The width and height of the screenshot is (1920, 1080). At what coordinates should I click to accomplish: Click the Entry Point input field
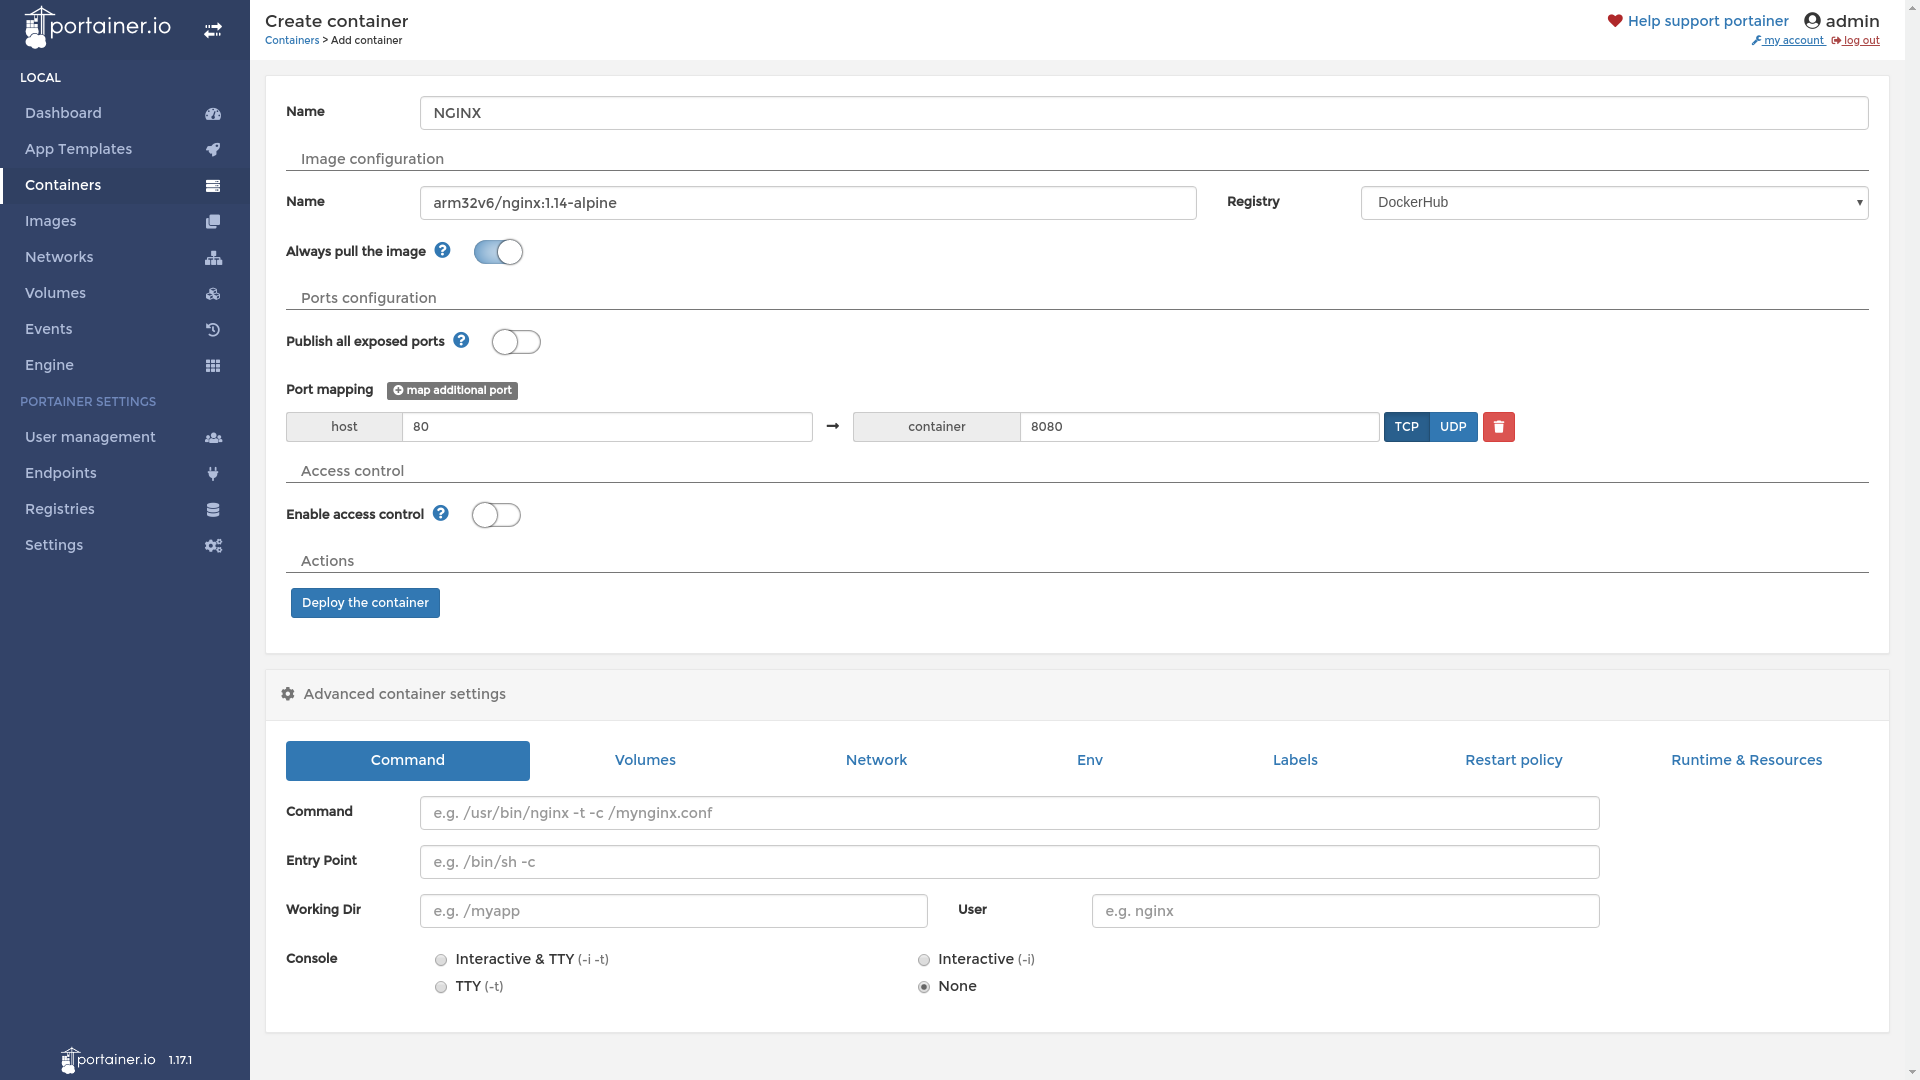click(1010, 862)
